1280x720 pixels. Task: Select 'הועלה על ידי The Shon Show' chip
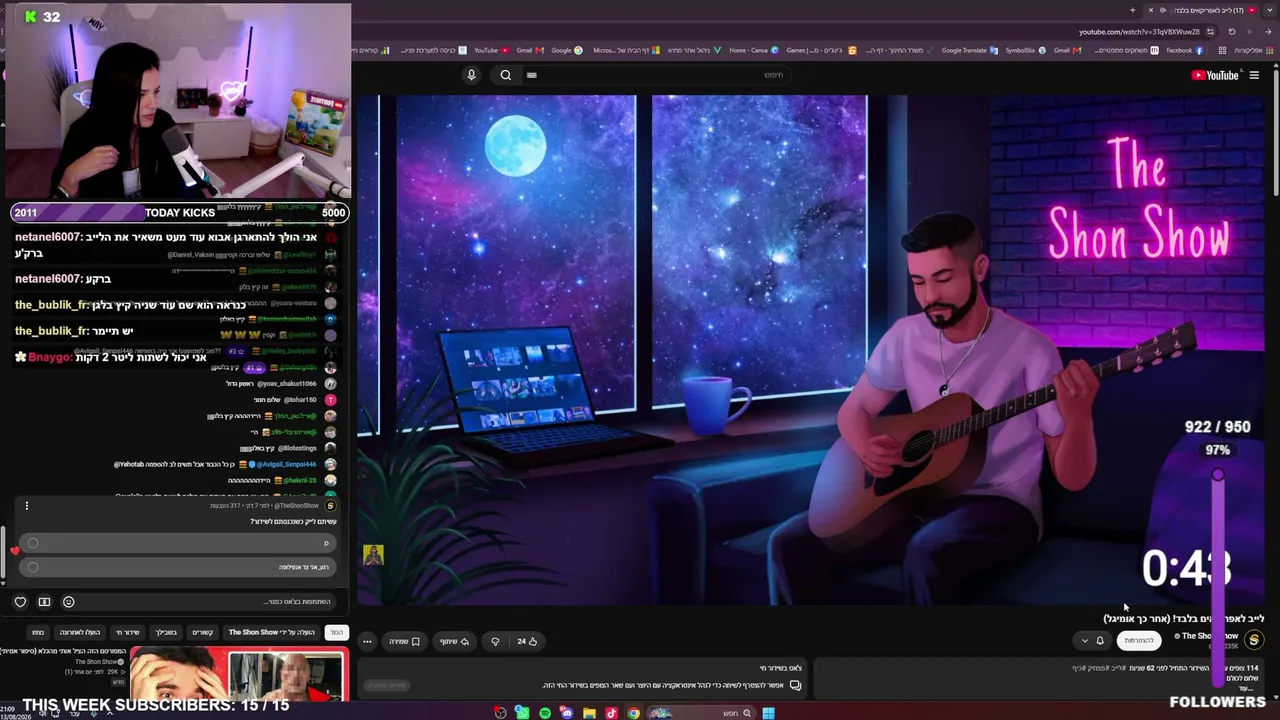click(272, 632)
